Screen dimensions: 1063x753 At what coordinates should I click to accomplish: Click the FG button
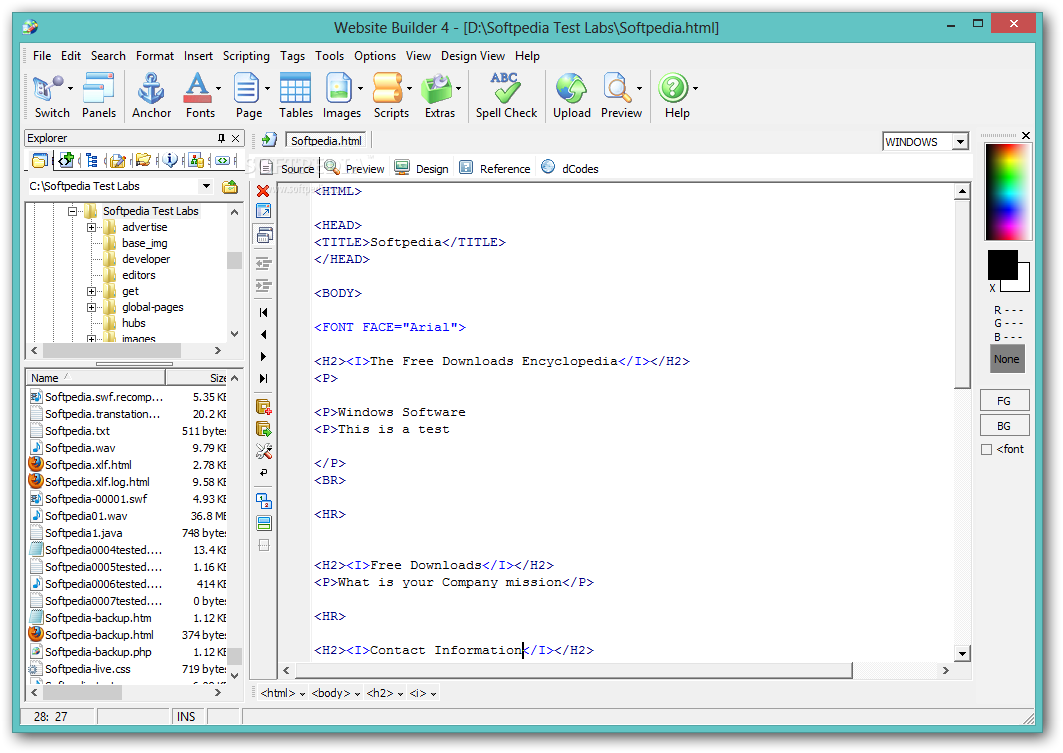click(1004, 401)
